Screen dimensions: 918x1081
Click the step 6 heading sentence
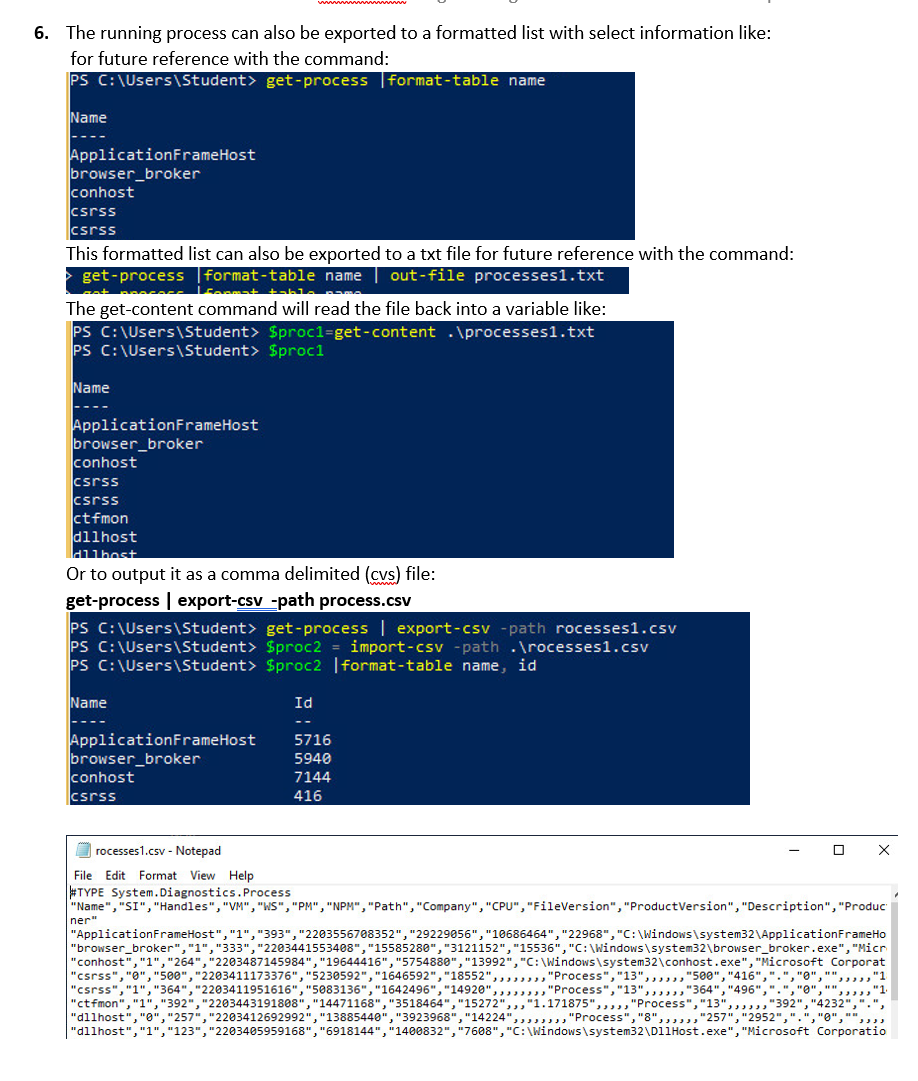[x=418, y=32]
